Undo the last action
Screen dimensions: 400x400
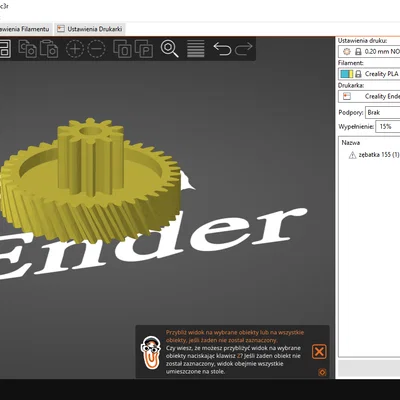coord(222,49)
